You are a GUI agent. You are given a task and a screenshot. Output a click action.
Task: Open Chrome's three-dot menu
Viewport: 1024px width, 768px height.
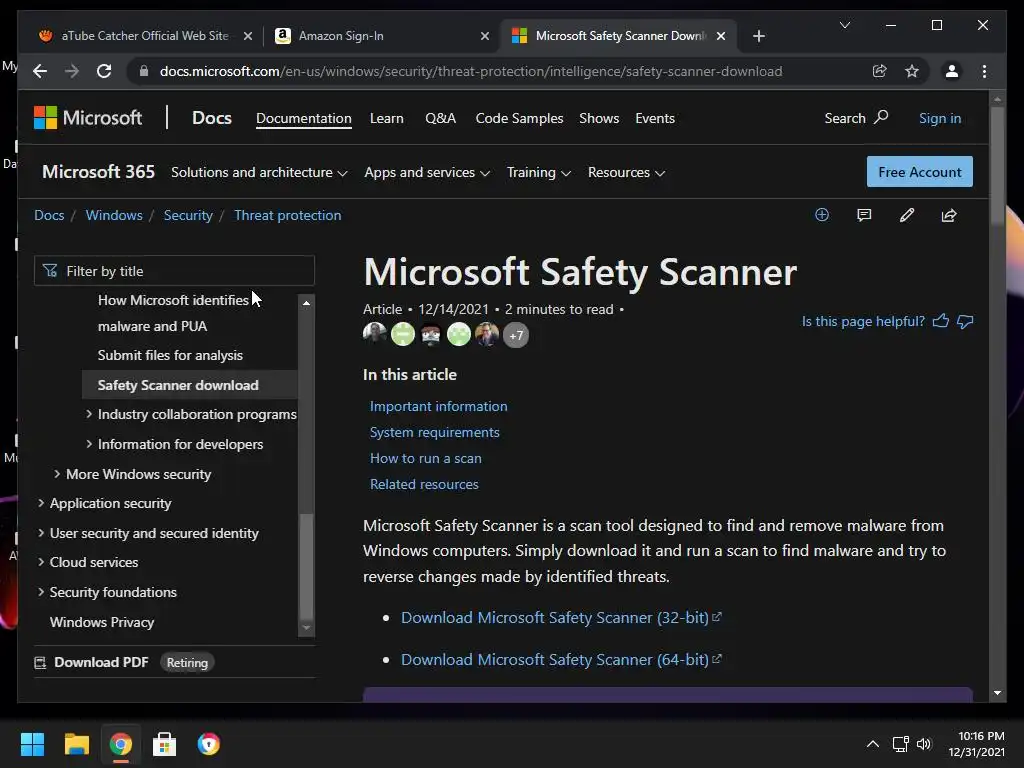(984, 71)
